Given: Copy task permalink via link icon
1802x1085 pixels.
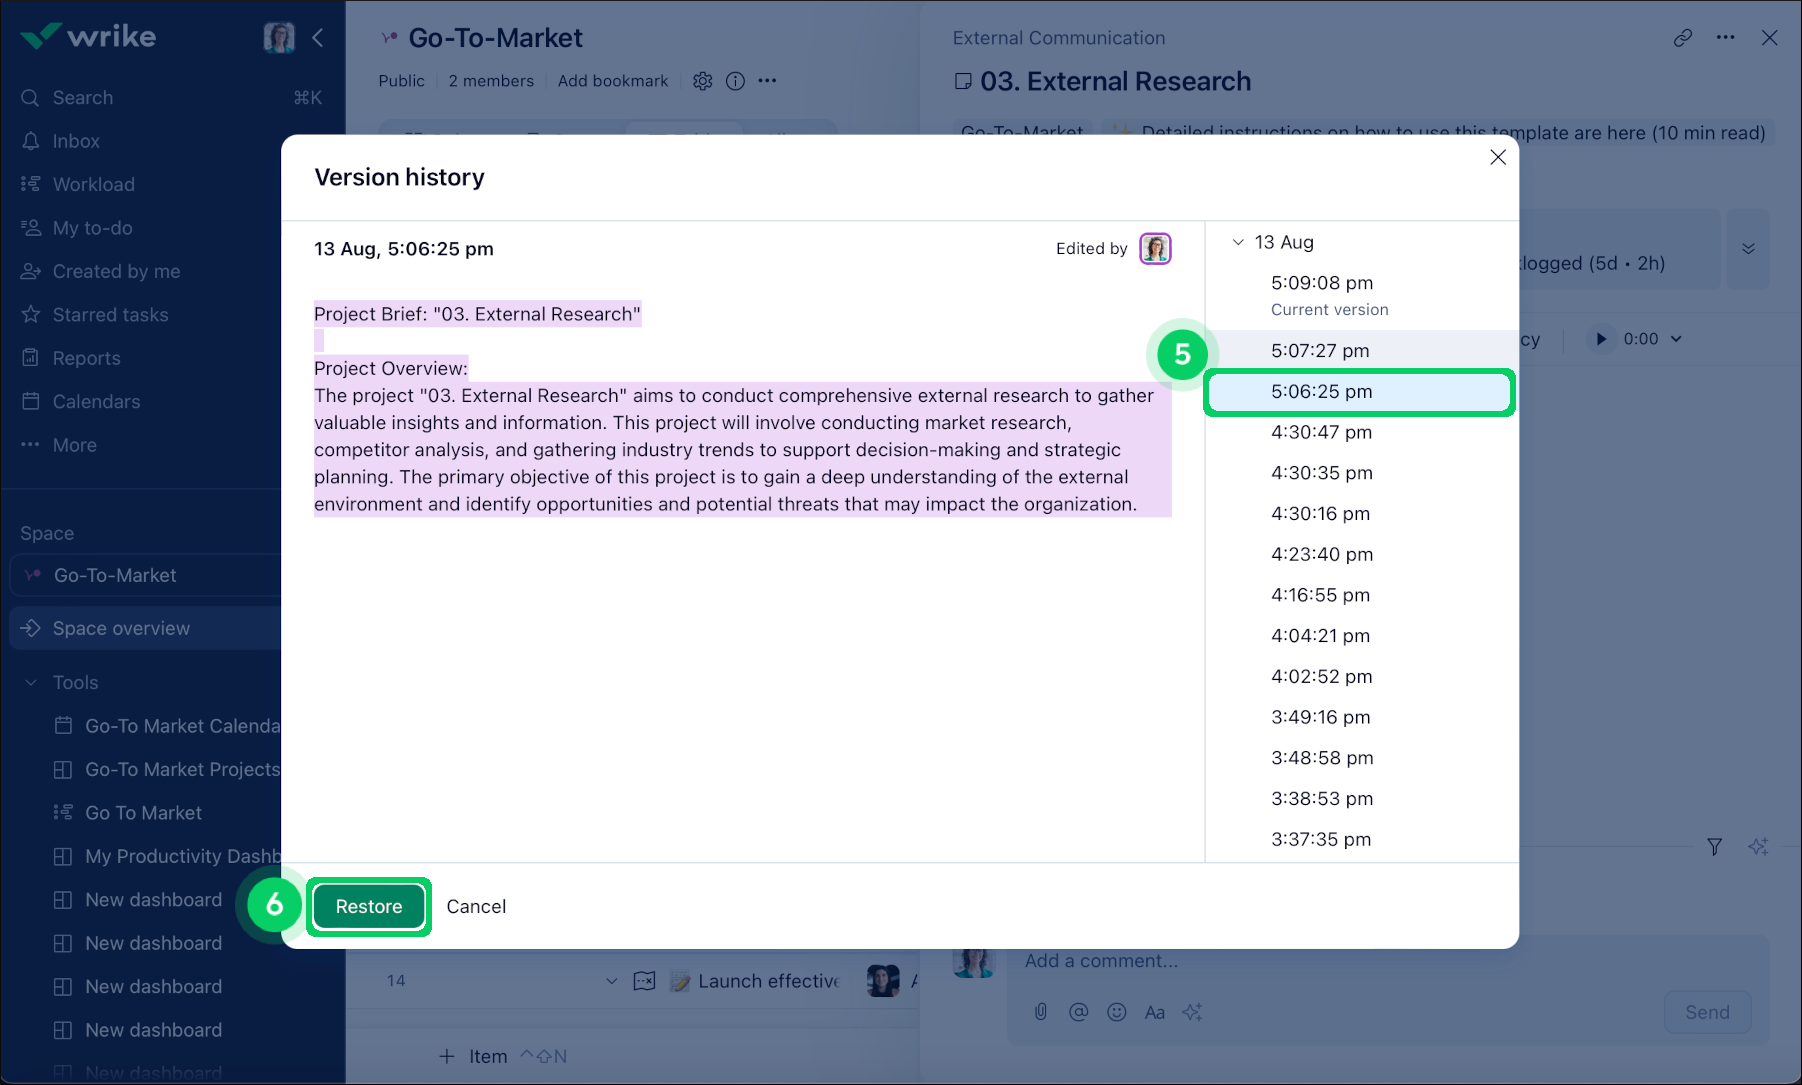Looking at the screenshot, I should click(1683, 38).
